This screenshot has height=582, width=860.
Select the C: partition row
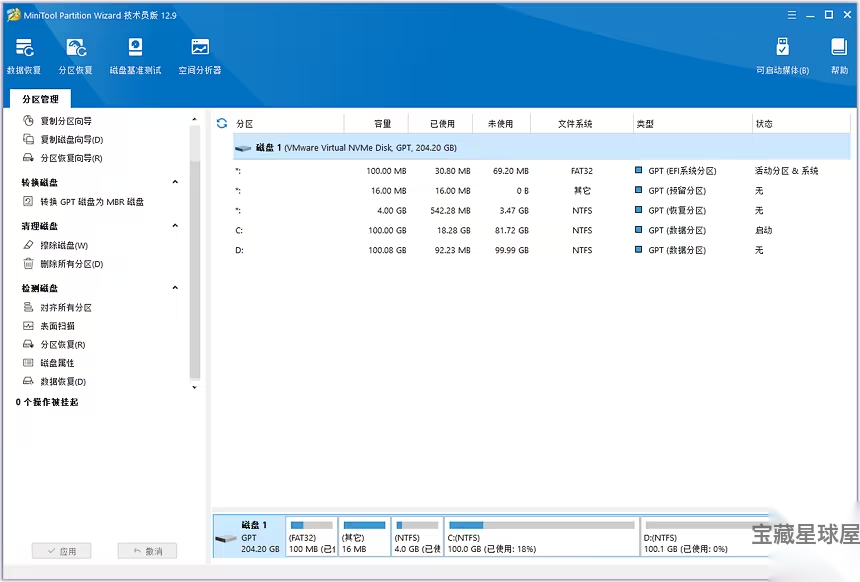pyautogui.click(x=541, y=230)
